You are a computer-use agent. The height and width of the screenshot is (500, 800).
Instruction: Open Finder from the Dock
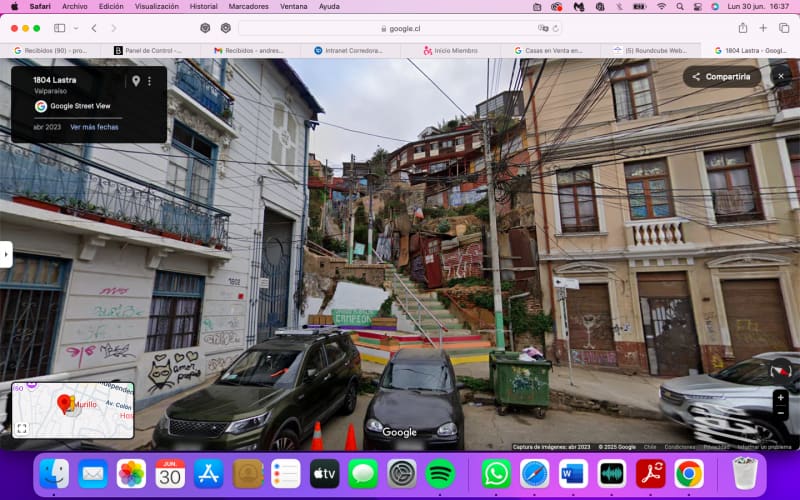(54, 474)
